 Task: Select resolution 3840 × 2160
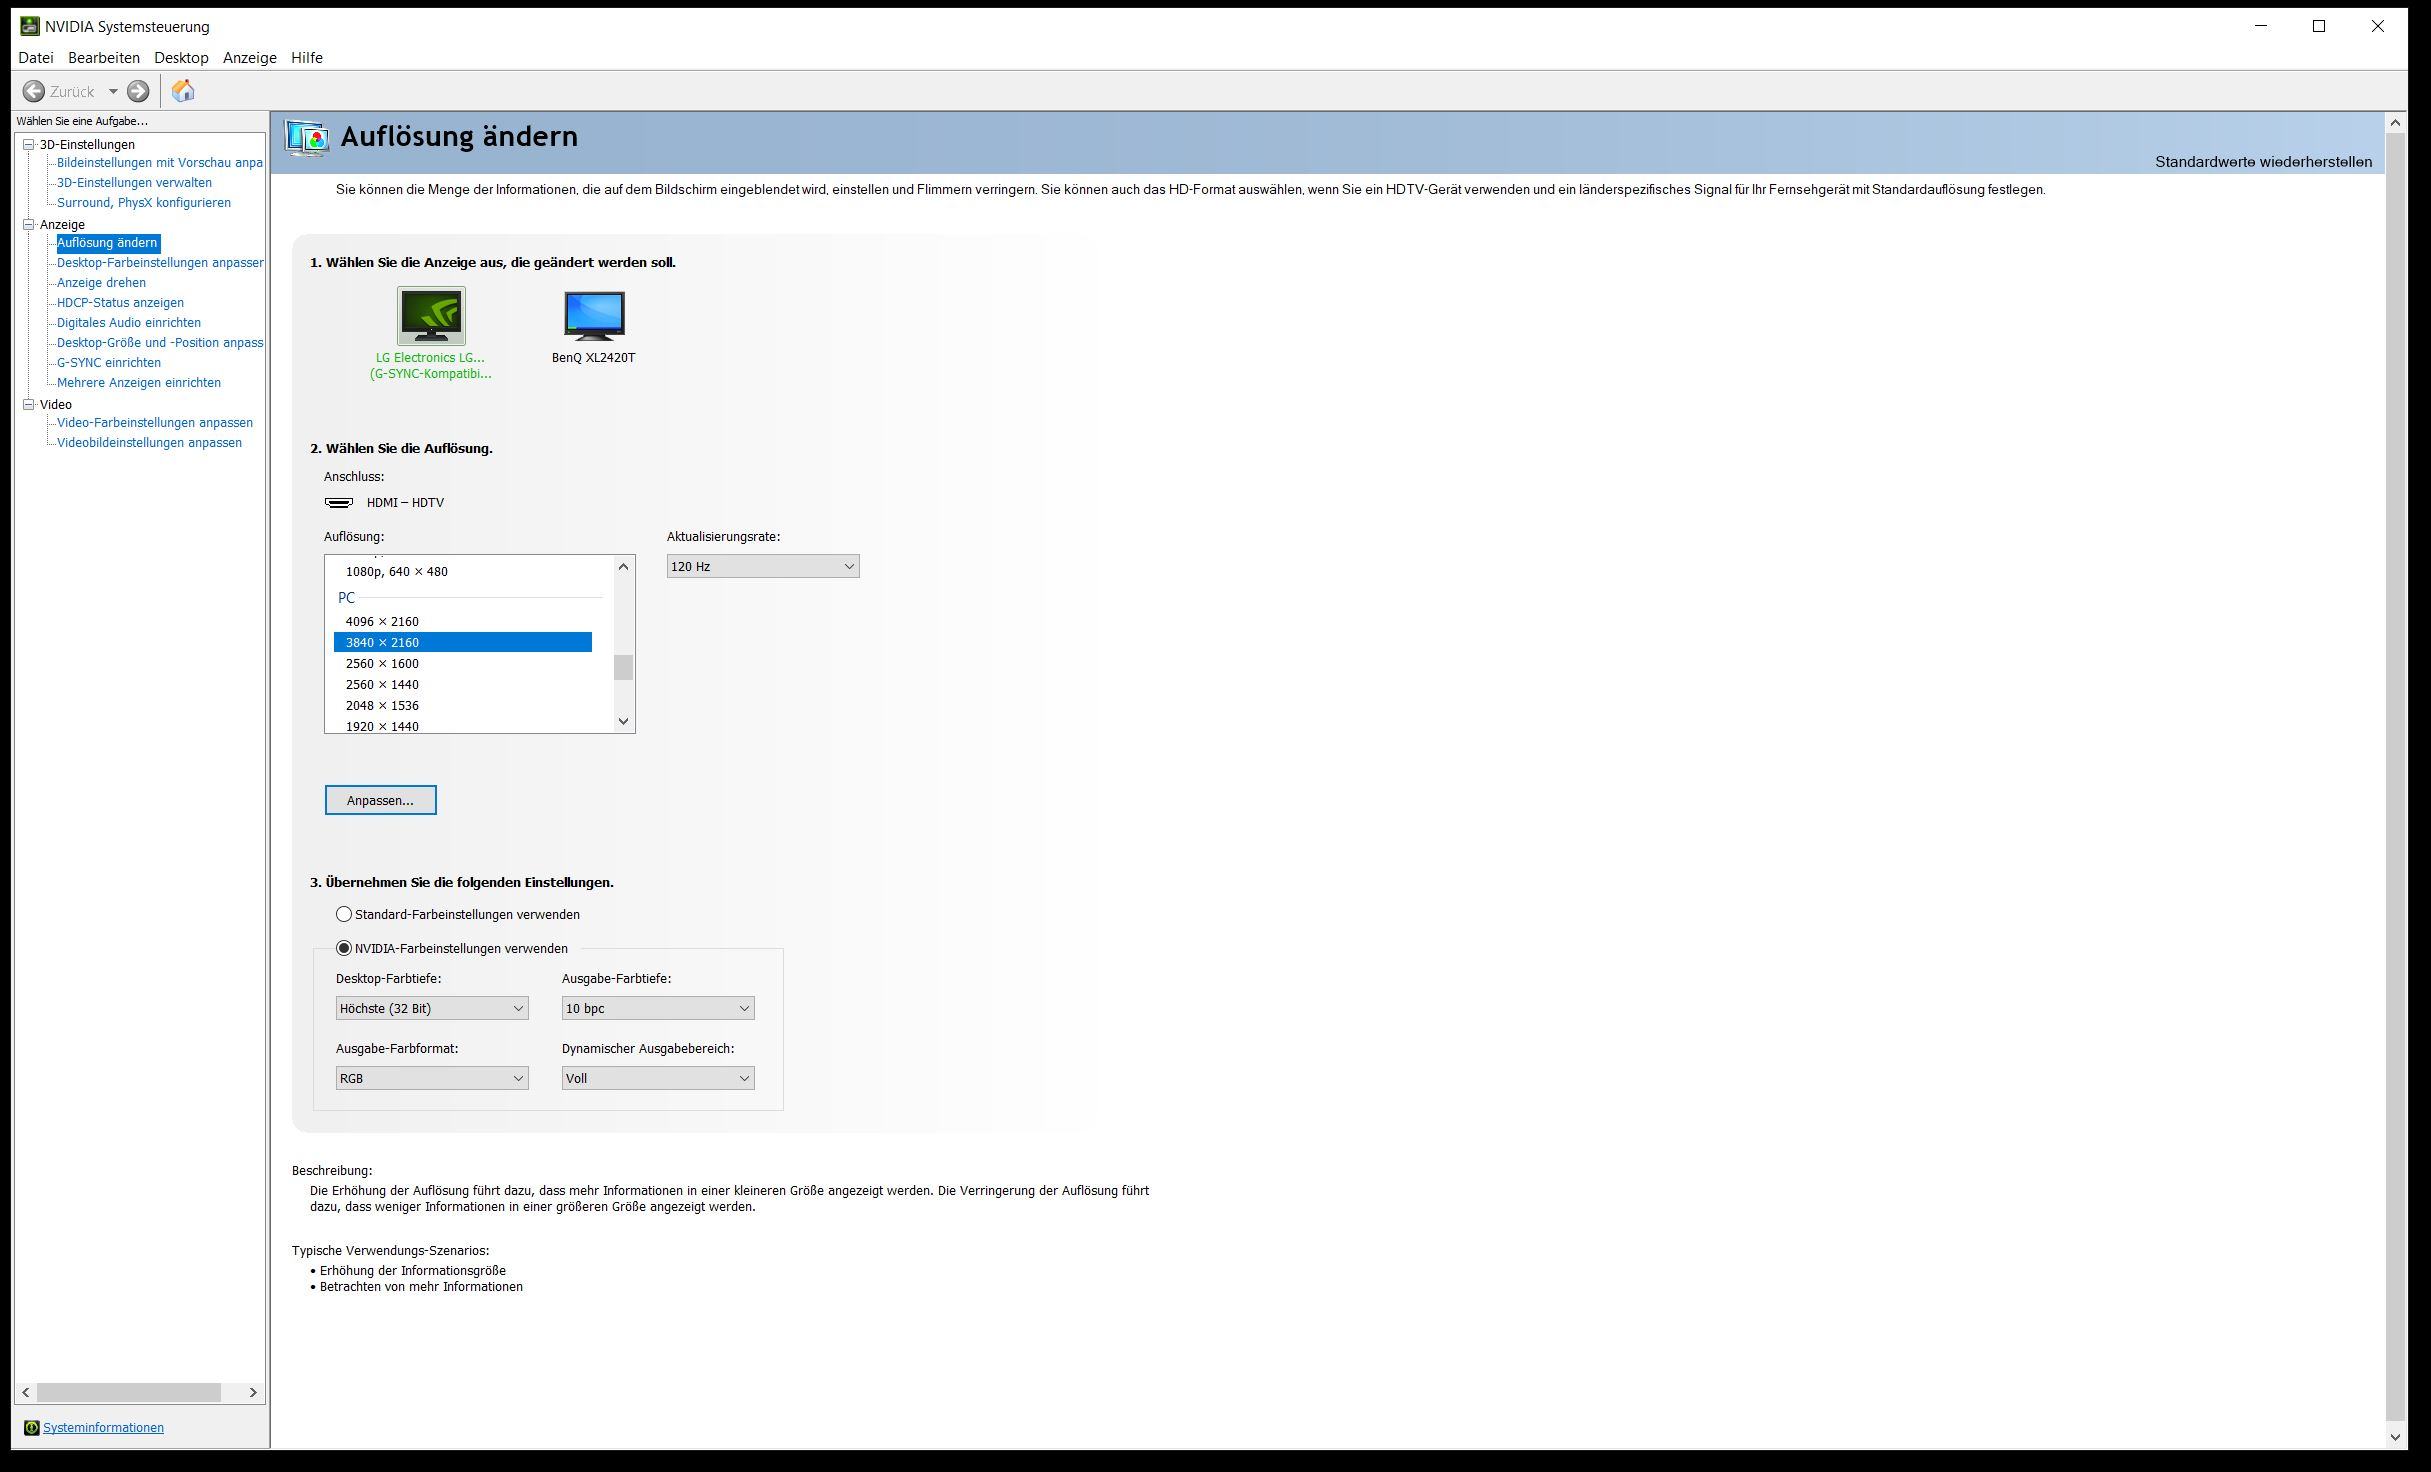click(463, 642)
